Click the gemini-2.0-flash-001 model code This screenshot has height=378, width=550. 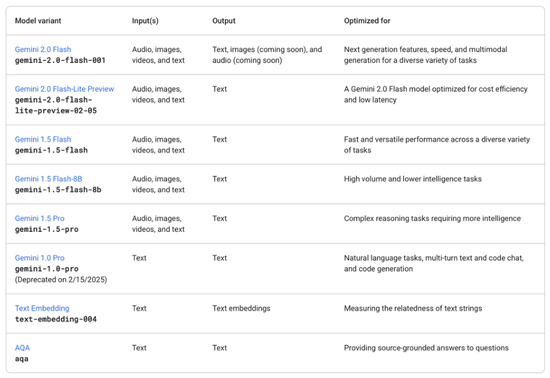coord(60,60)
